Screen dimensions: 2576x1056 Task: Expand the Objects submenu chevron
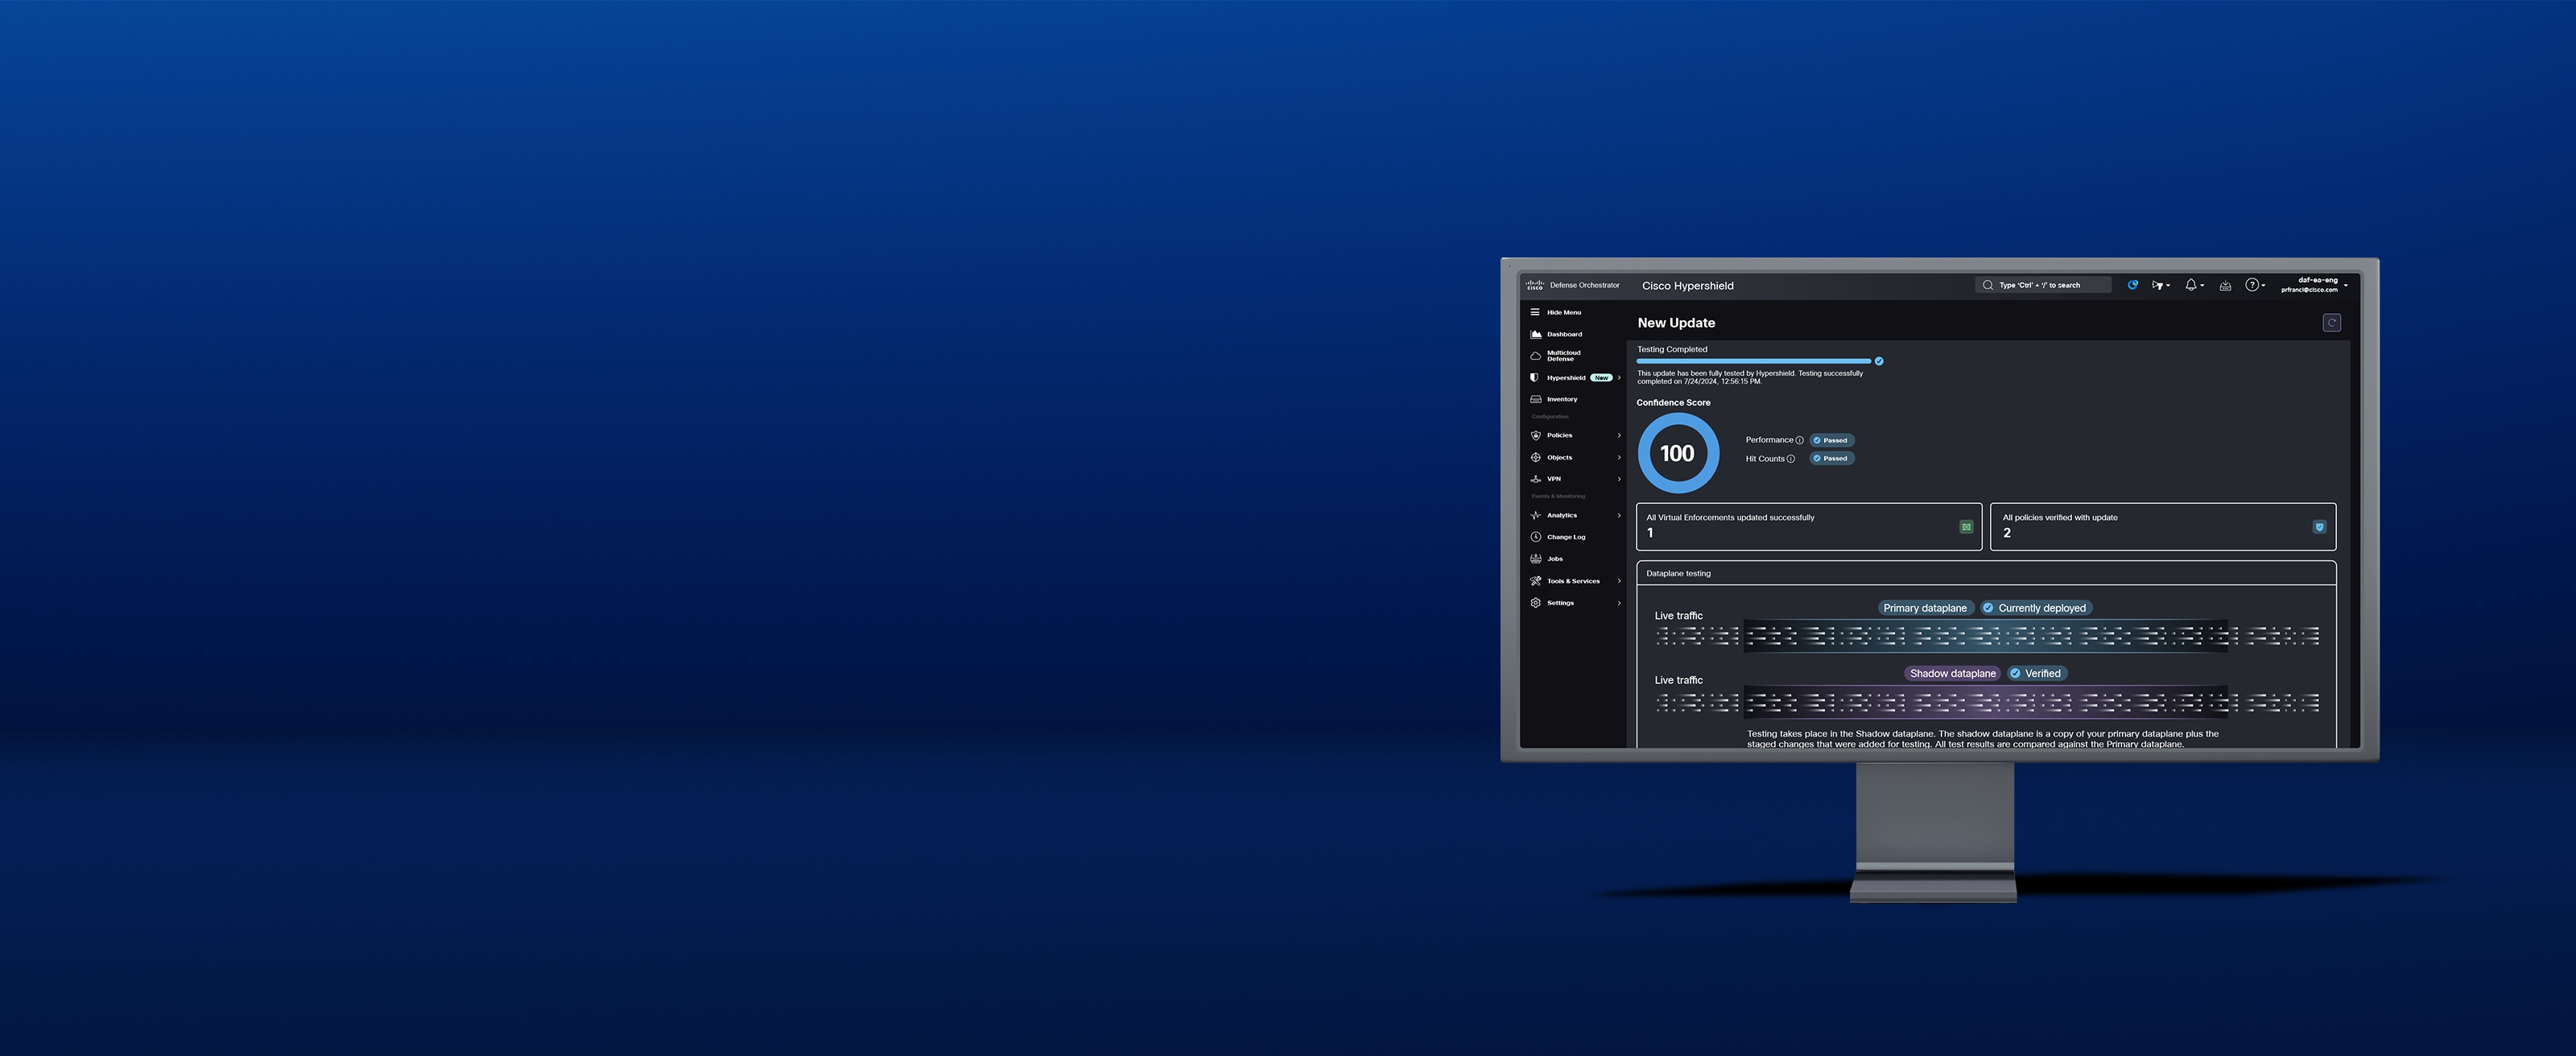pyautogui.click(x=1619, y=457)
